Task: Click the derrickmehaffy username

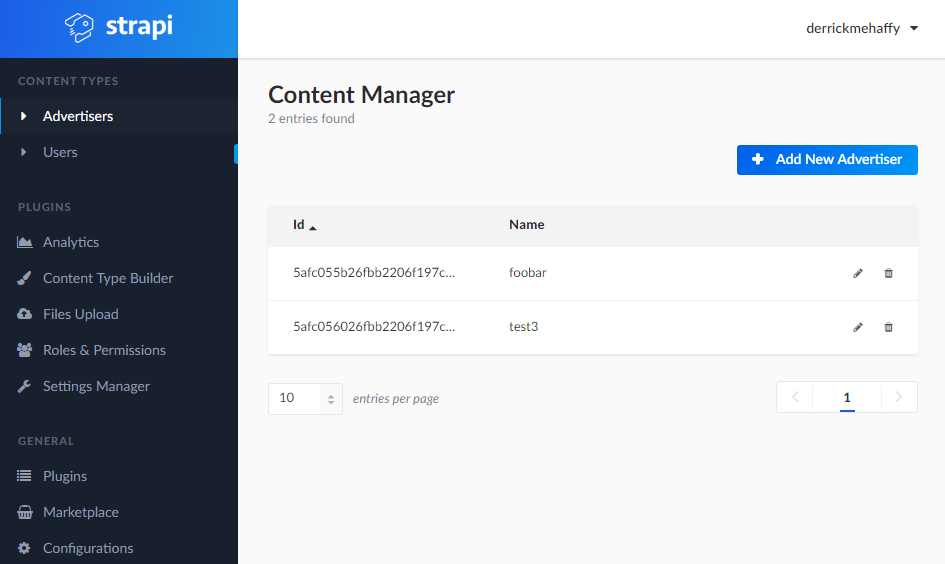Action: pos(853,28)
